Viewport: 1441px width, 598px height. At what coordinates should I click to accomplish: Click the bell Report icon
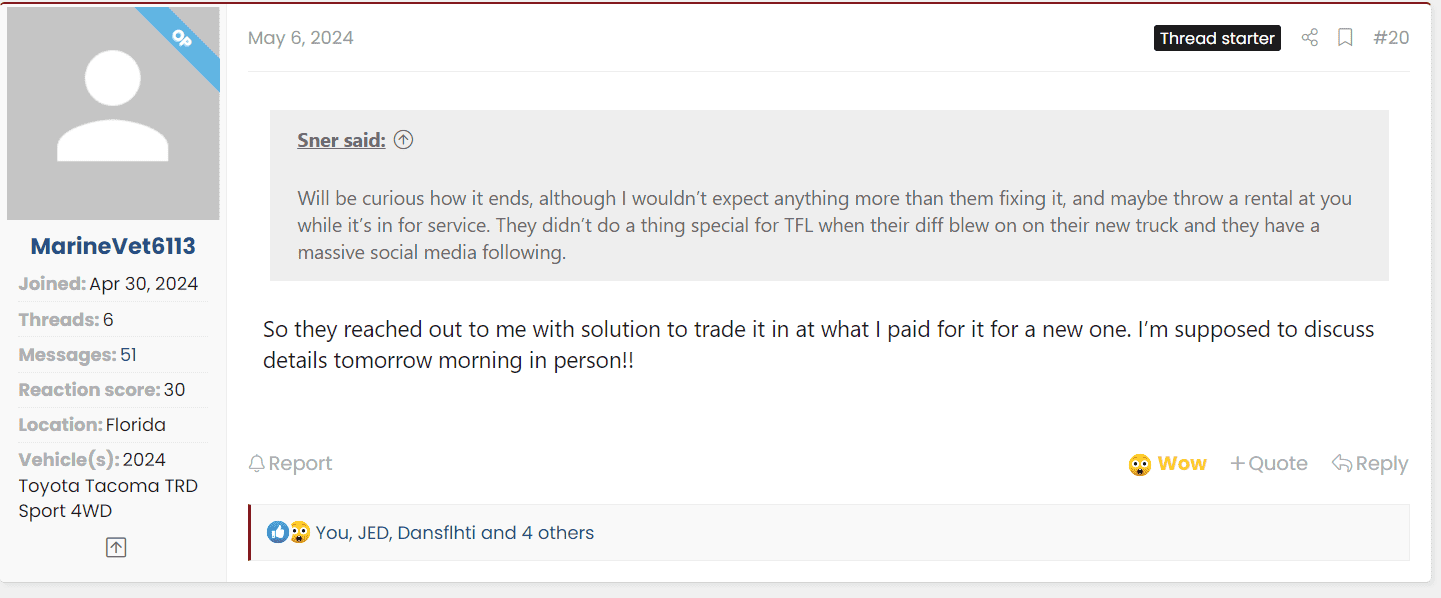point(257,464)
